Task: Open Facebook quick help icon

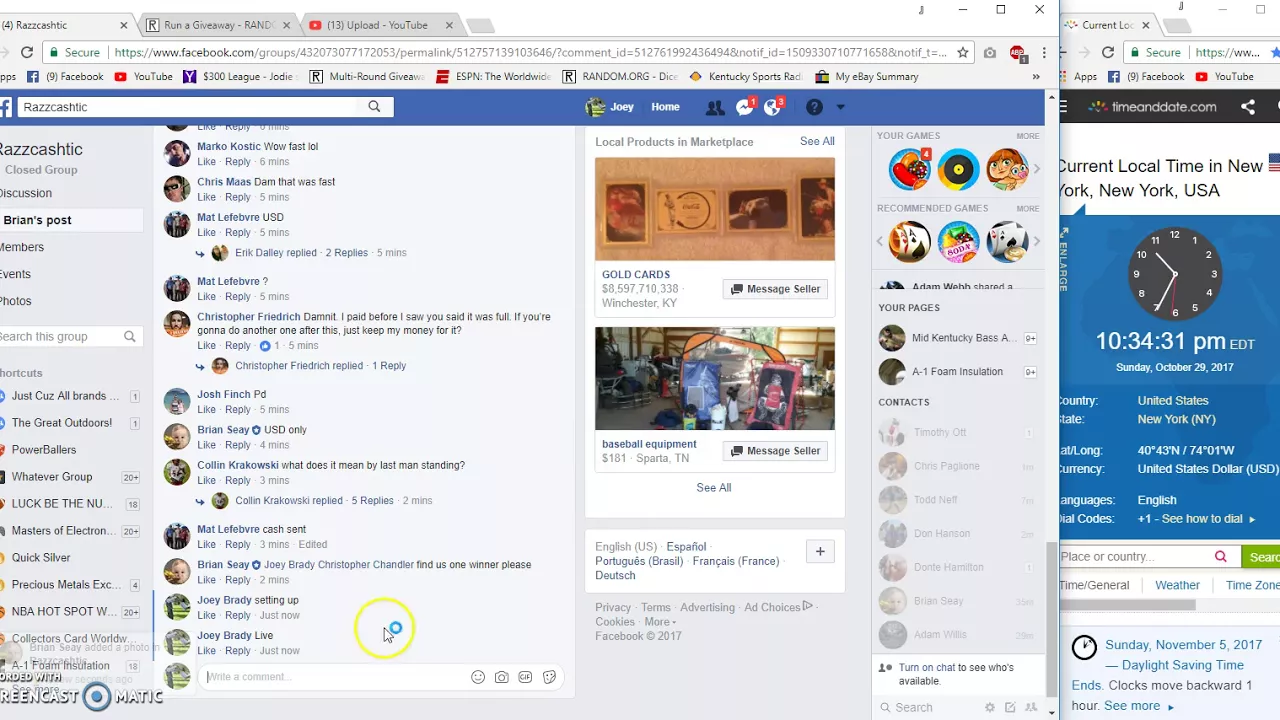Action: coord(814,107)
